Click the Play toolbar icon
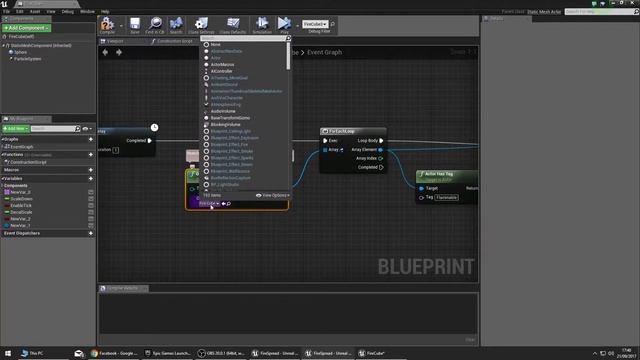Screen dimensions: 640x360 [x=284, y=24]
